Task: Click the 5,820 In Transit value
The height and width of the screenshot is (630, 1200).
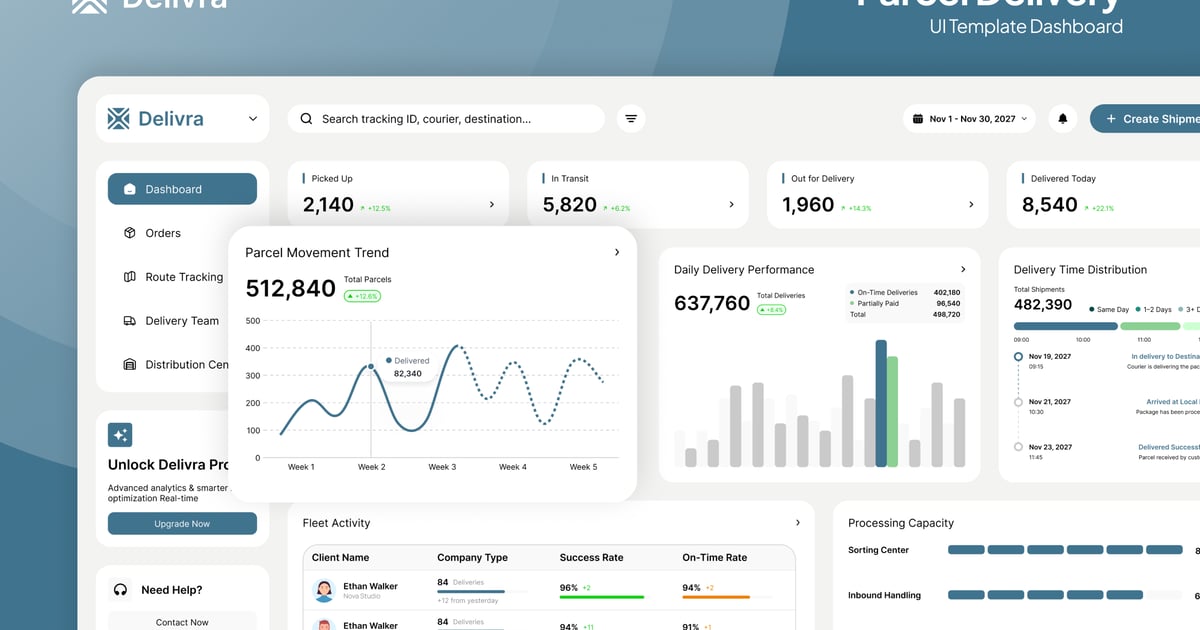Action: click(x=570, y=204)
